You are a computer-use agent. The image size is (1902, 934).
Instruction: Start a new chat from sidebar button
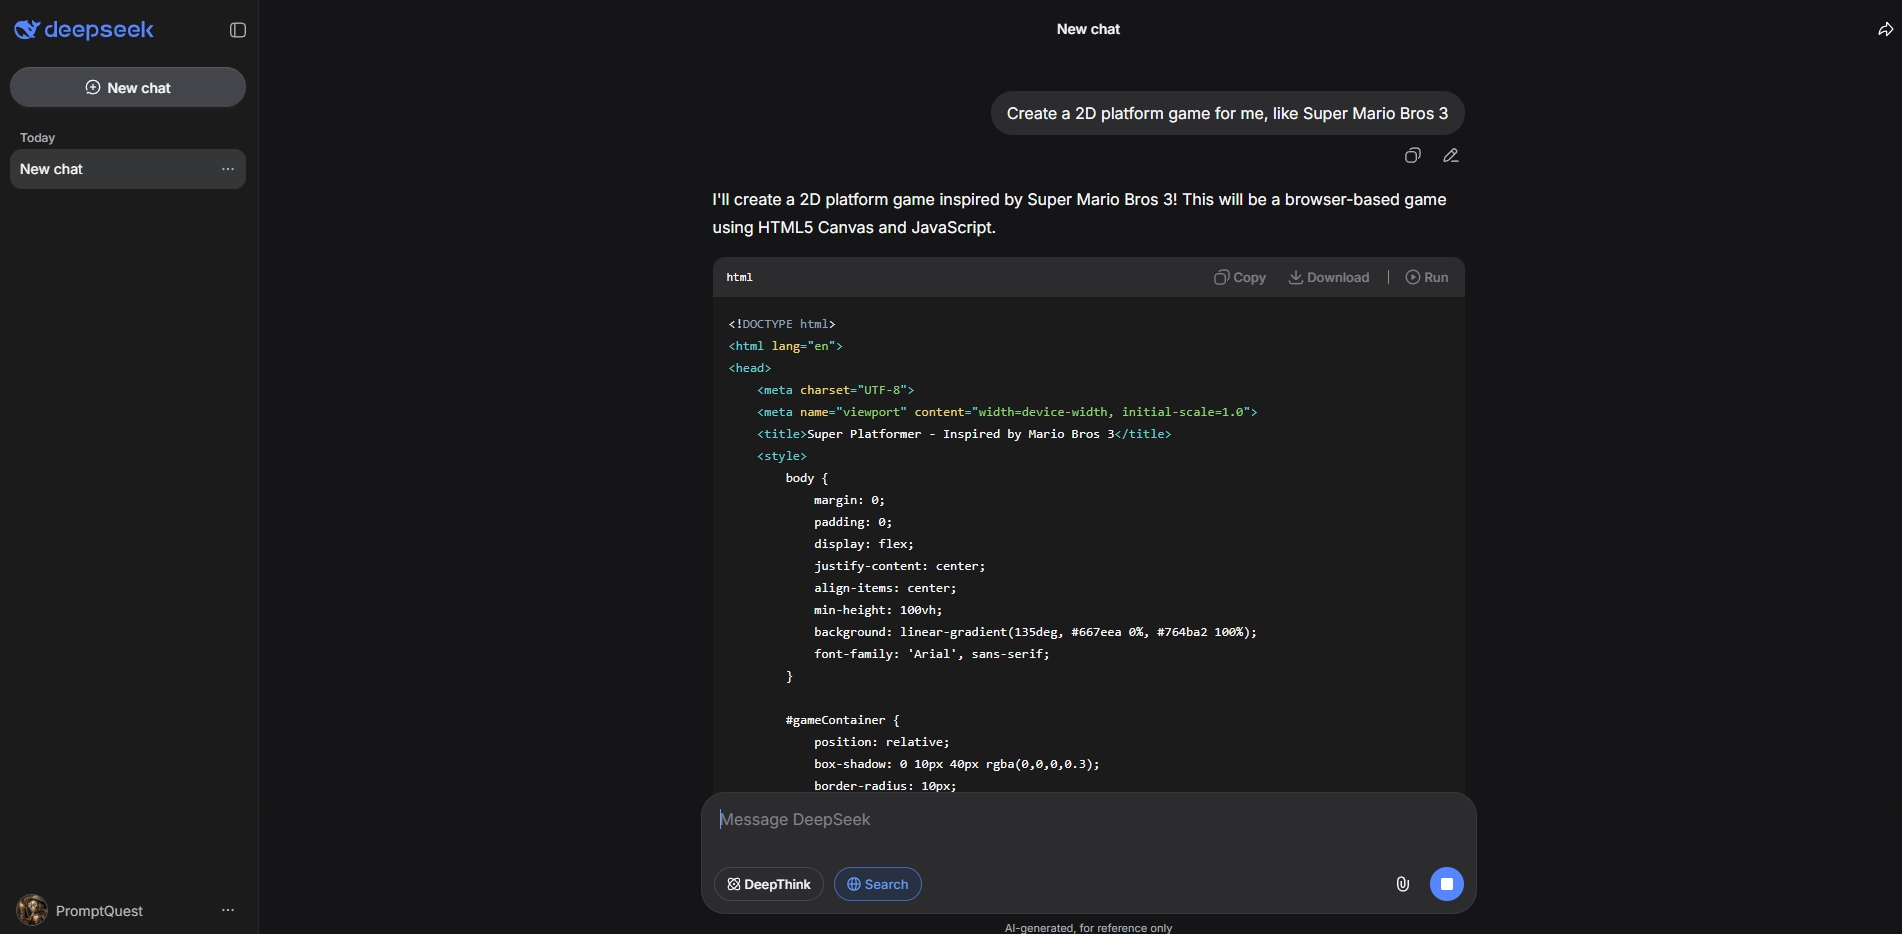tap(128, 87)
